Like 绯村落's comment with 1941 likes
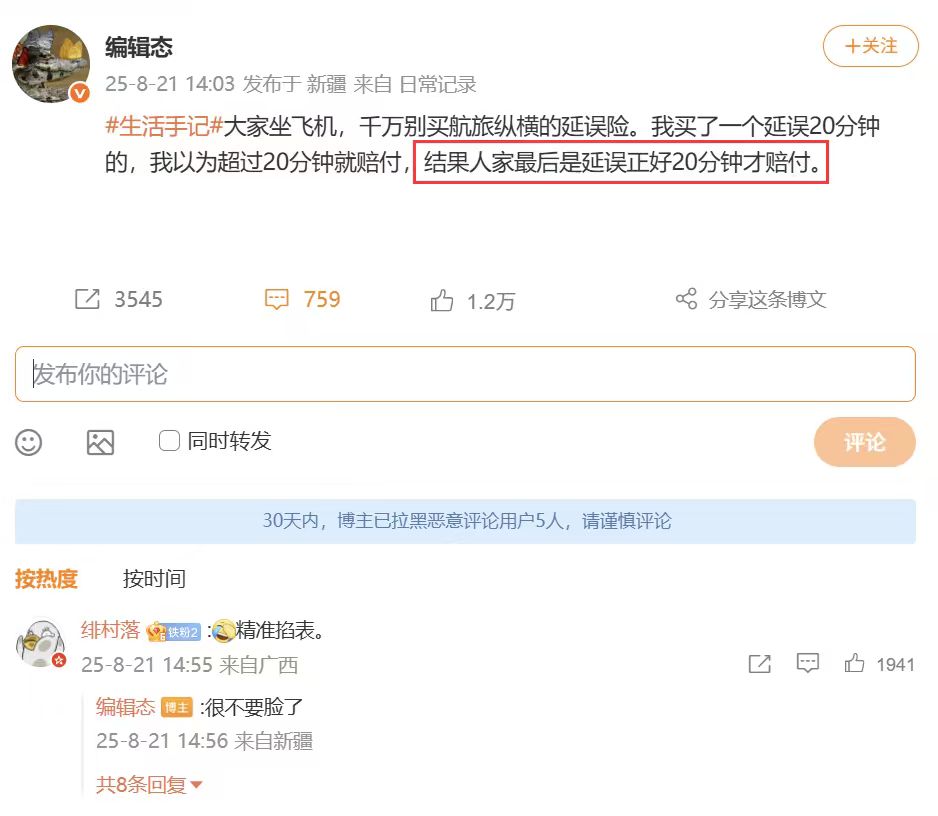938x816 pixels. (854, 663)
